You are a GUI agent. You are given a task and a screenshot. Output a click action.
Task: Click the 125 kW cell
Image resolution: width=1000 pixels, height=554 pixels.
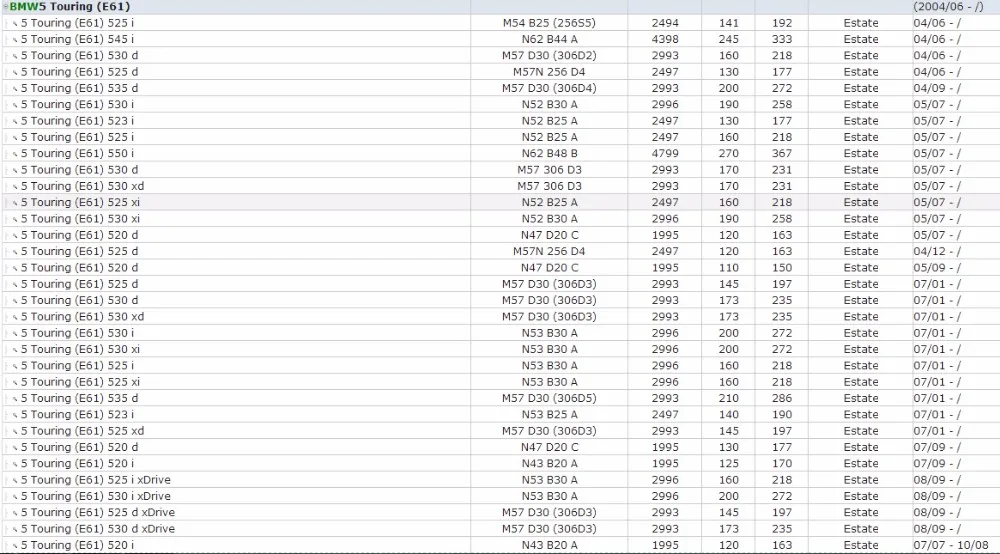(728, 463)
